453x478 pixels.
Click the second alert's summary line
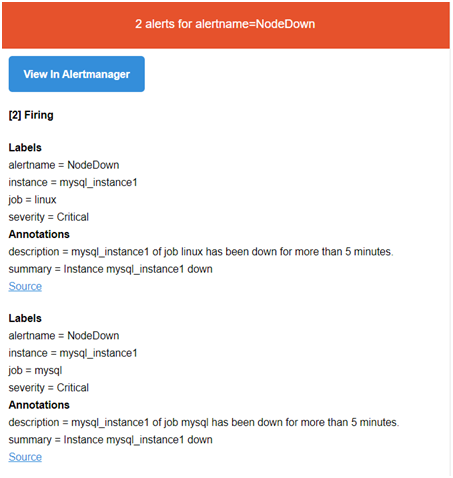coord(110,440)
